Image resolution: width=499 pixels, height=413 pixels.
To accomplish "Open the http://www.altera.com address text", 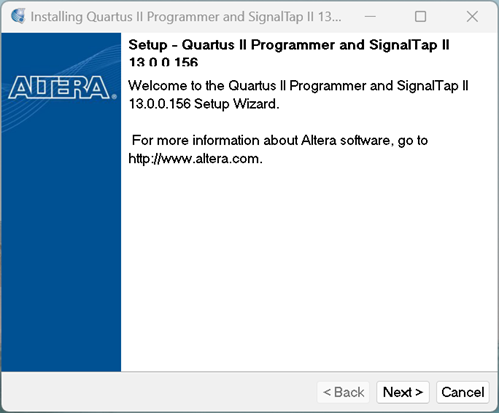I will 195,159.
